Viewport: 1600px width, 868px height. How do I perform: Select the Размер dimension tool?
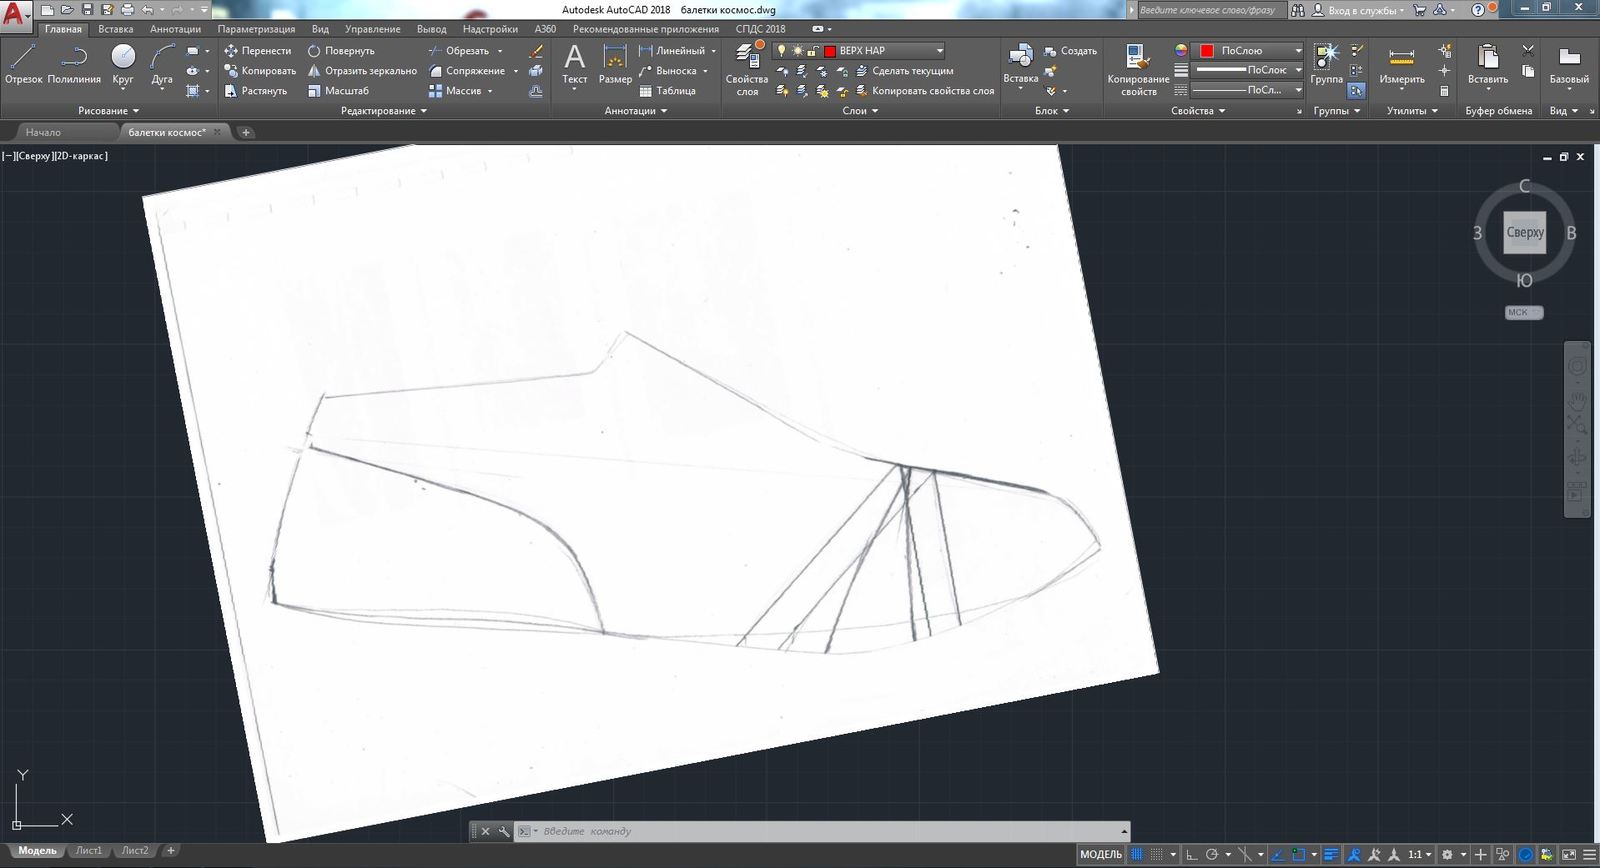point(615,64)
